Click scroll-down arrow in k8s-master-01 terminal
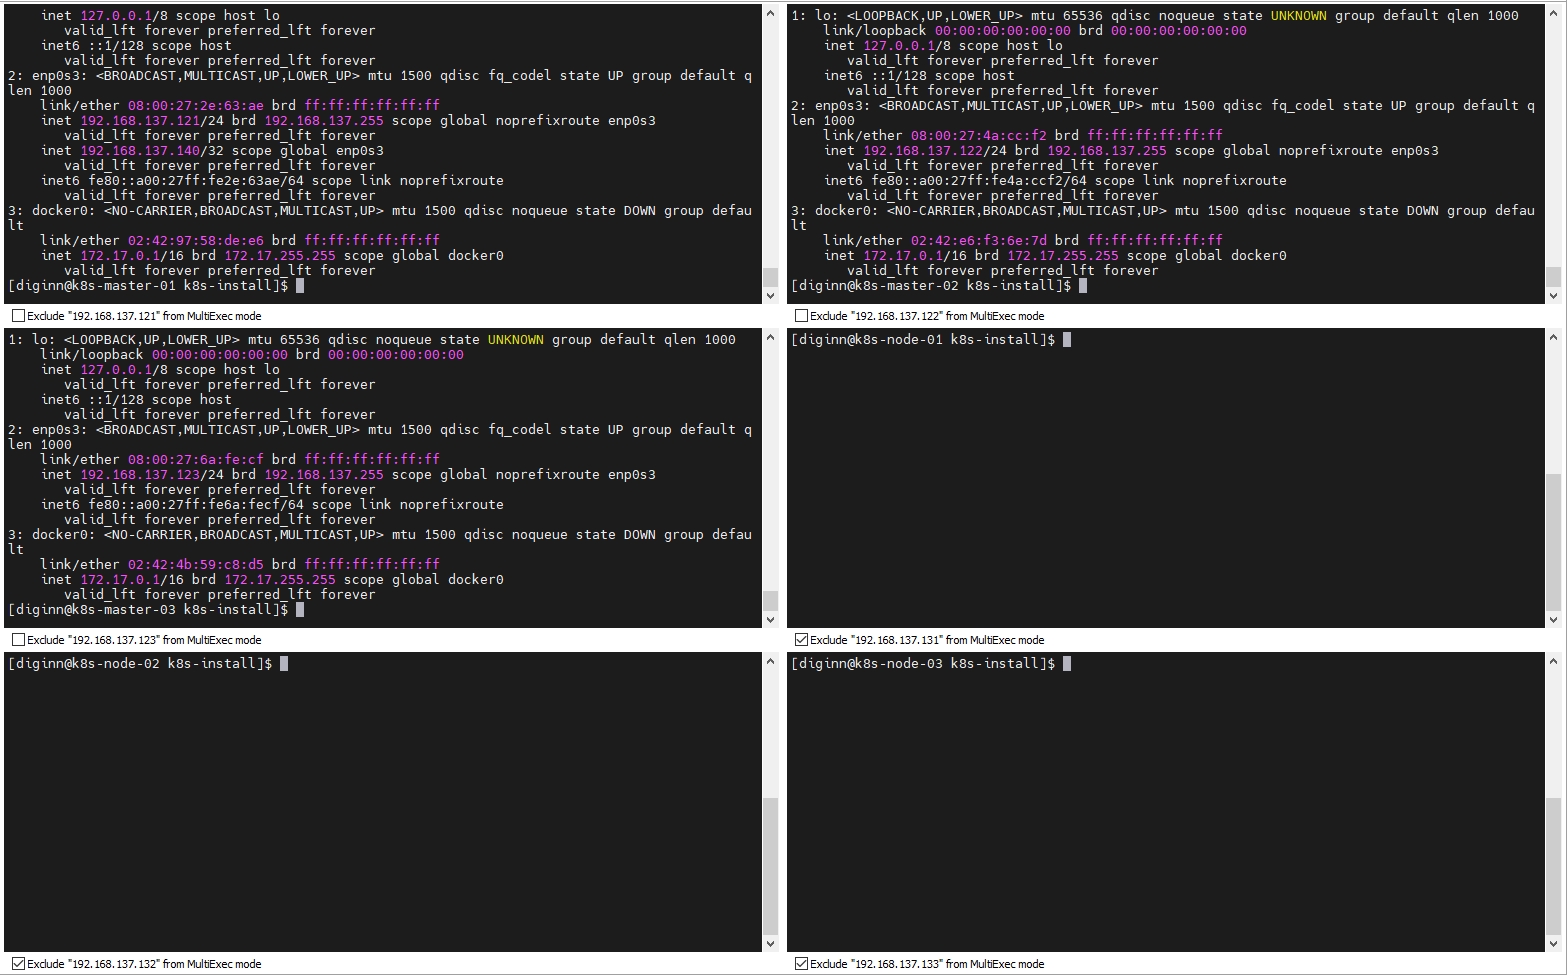 pyautogui.click(x=770, y=295)
